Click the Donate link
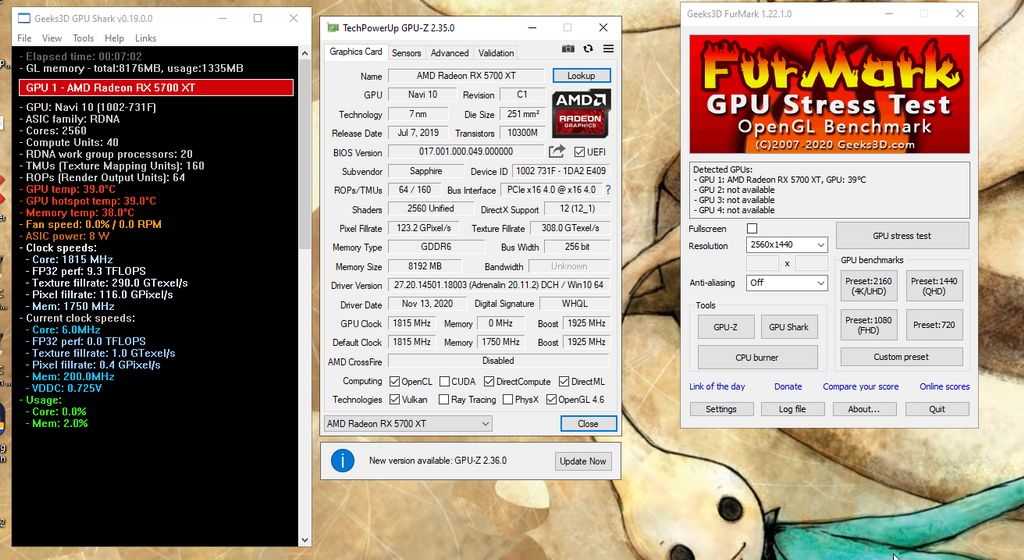The height and width of the screenshot is (560, 1024). pos(788,386)
